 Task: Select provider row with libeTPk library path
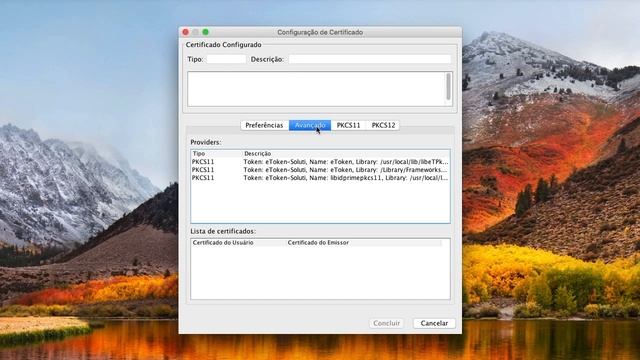(320, 162)
